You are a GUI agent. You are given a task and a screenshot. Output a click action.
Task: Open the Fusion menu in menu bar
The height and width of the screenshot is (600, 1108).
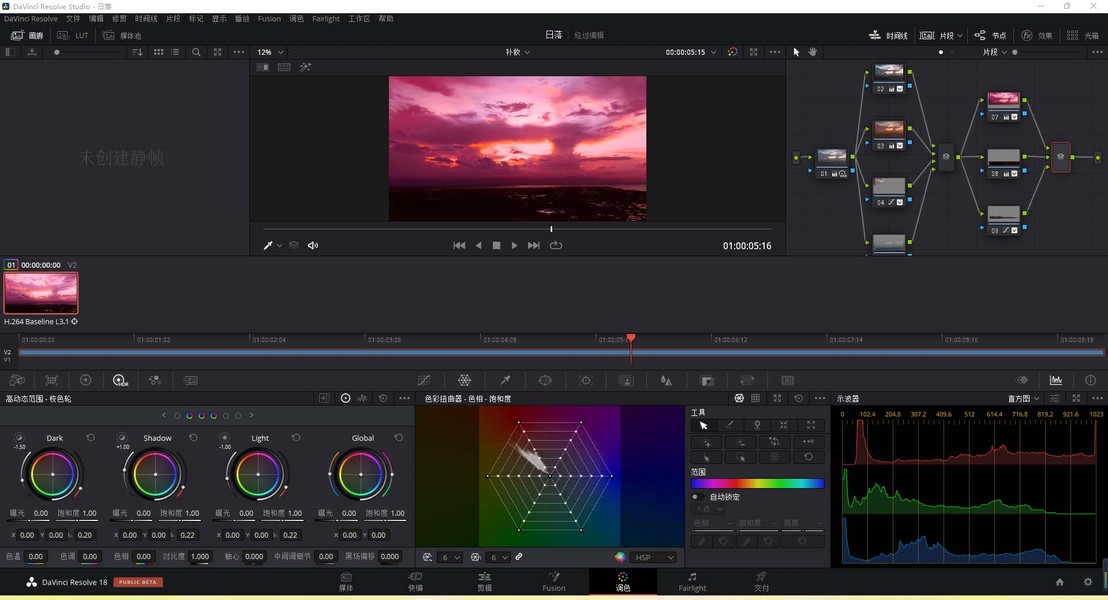(x=269, y=19)
